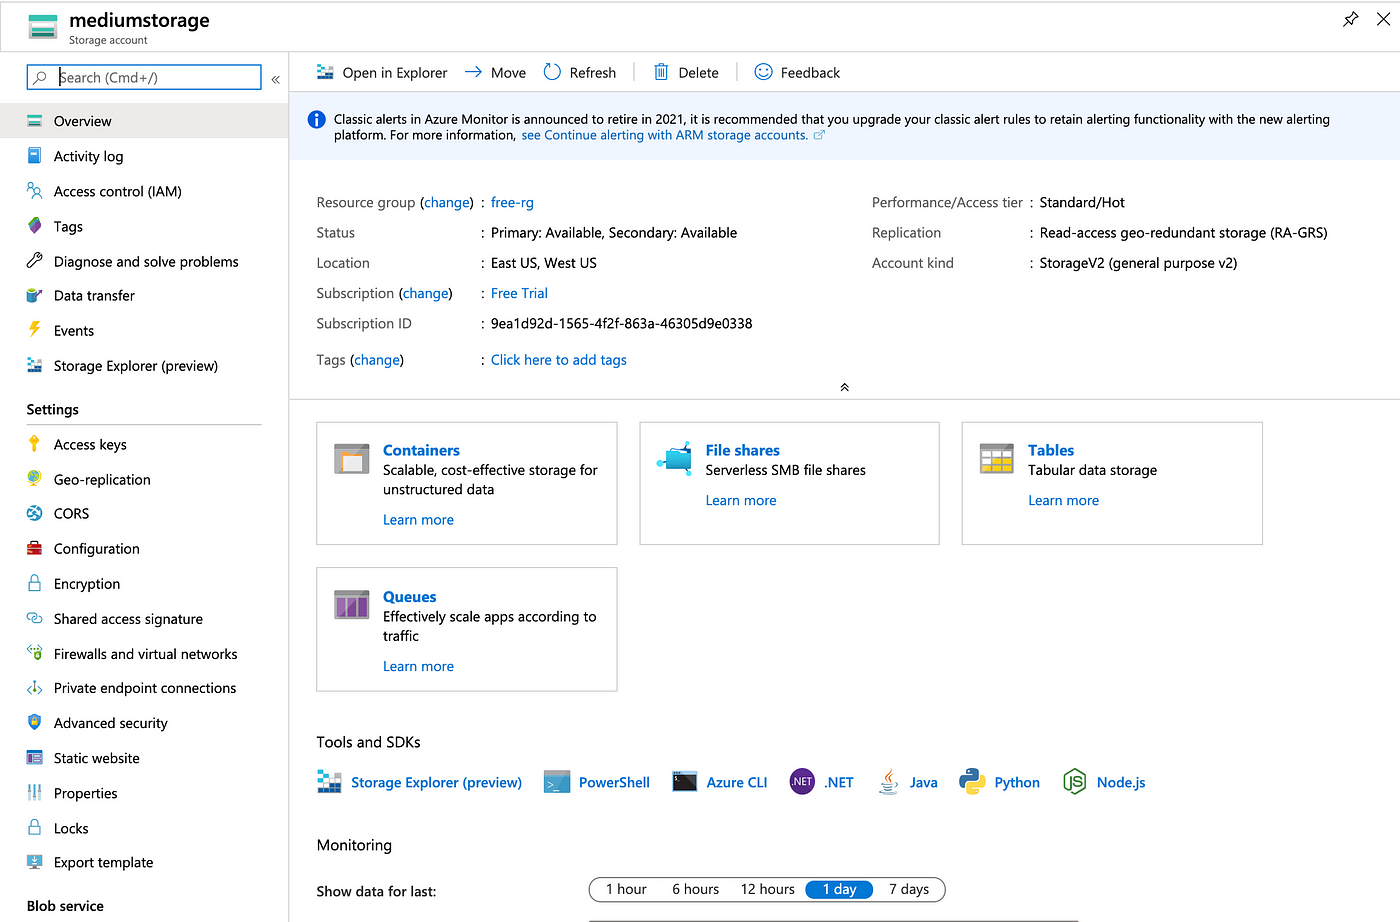Pin the mediumstorage blade
The image size is (1400, 922).
1350,19
